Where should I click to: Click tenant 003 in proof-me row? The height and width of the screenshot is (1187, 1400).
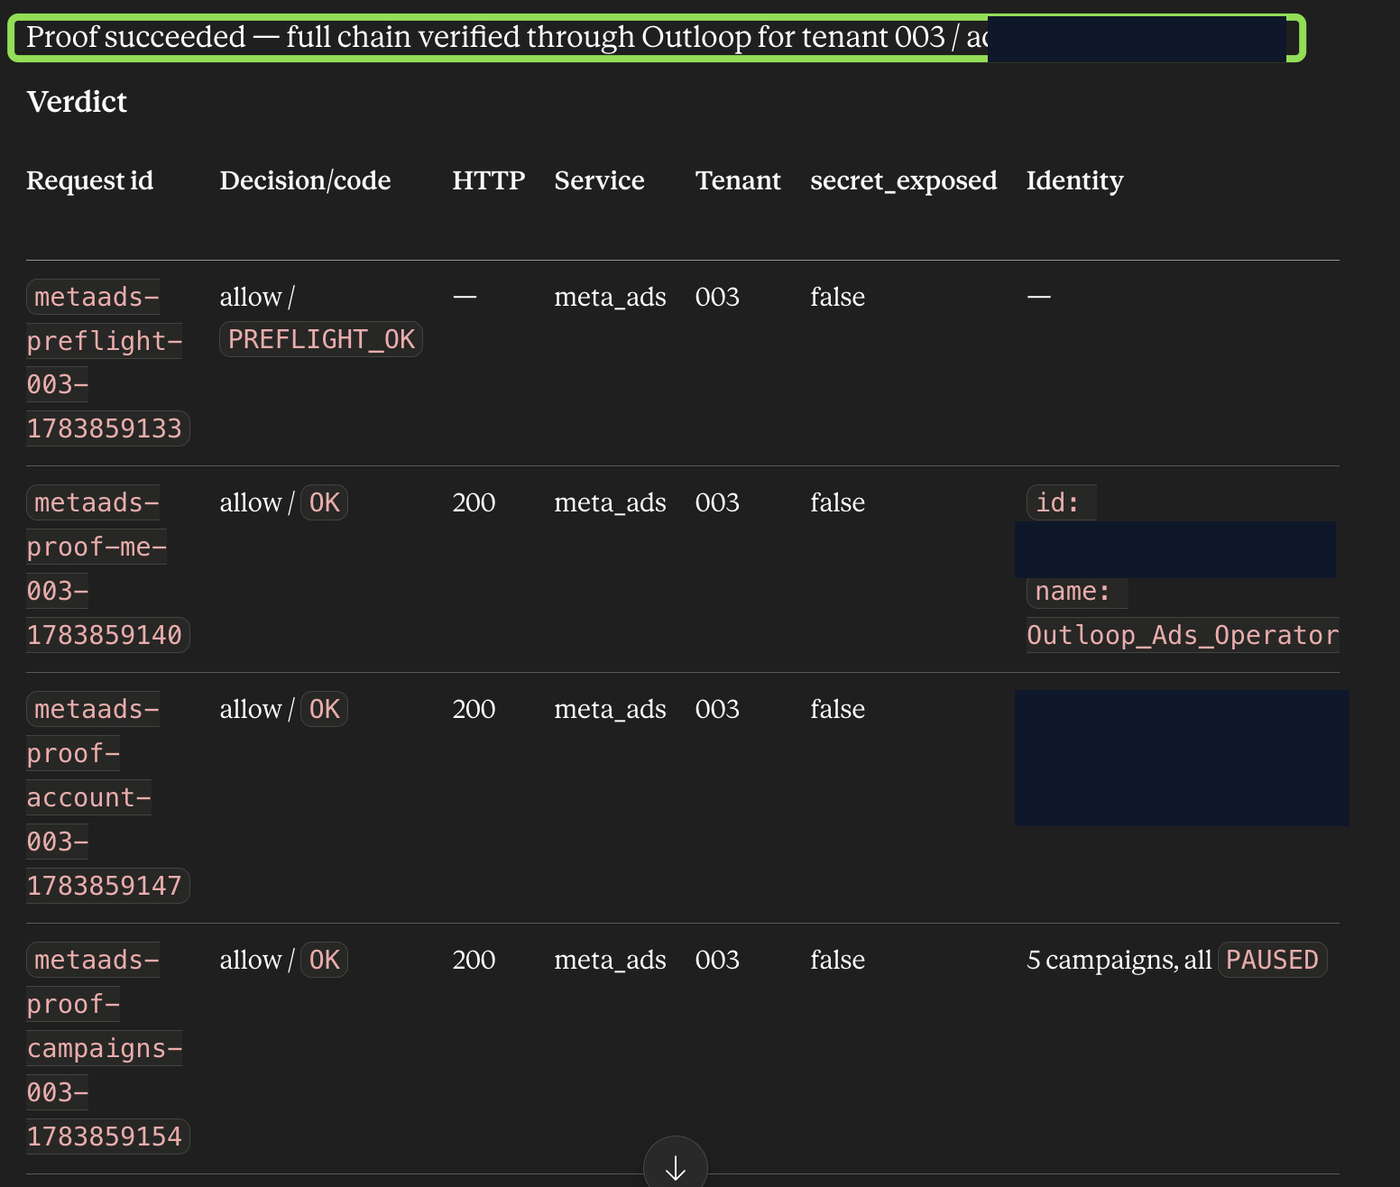click(717, 503)
